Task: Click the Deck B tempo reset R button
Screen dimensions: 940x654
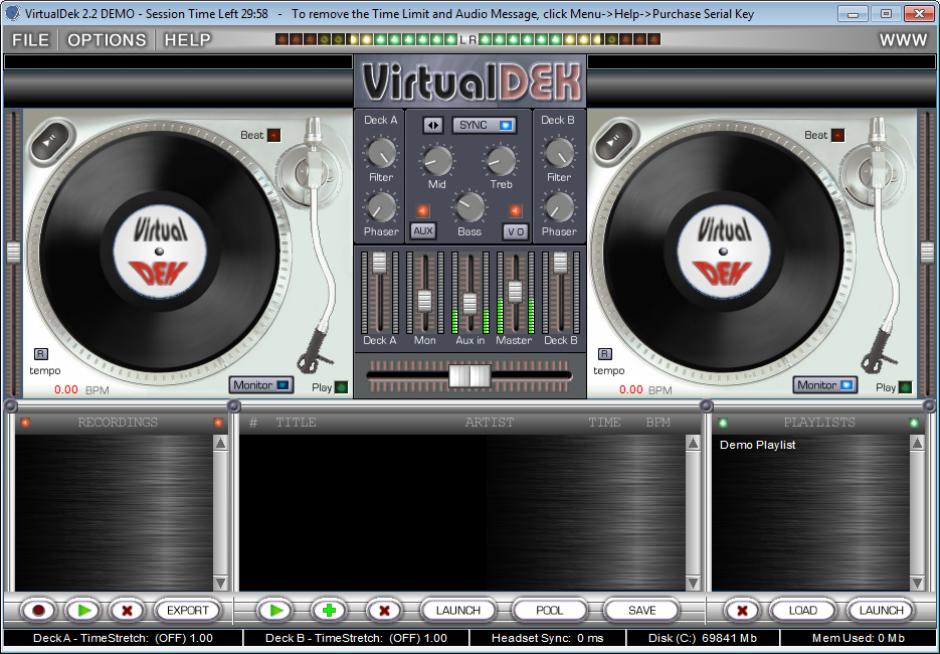Action: point(605,354)
